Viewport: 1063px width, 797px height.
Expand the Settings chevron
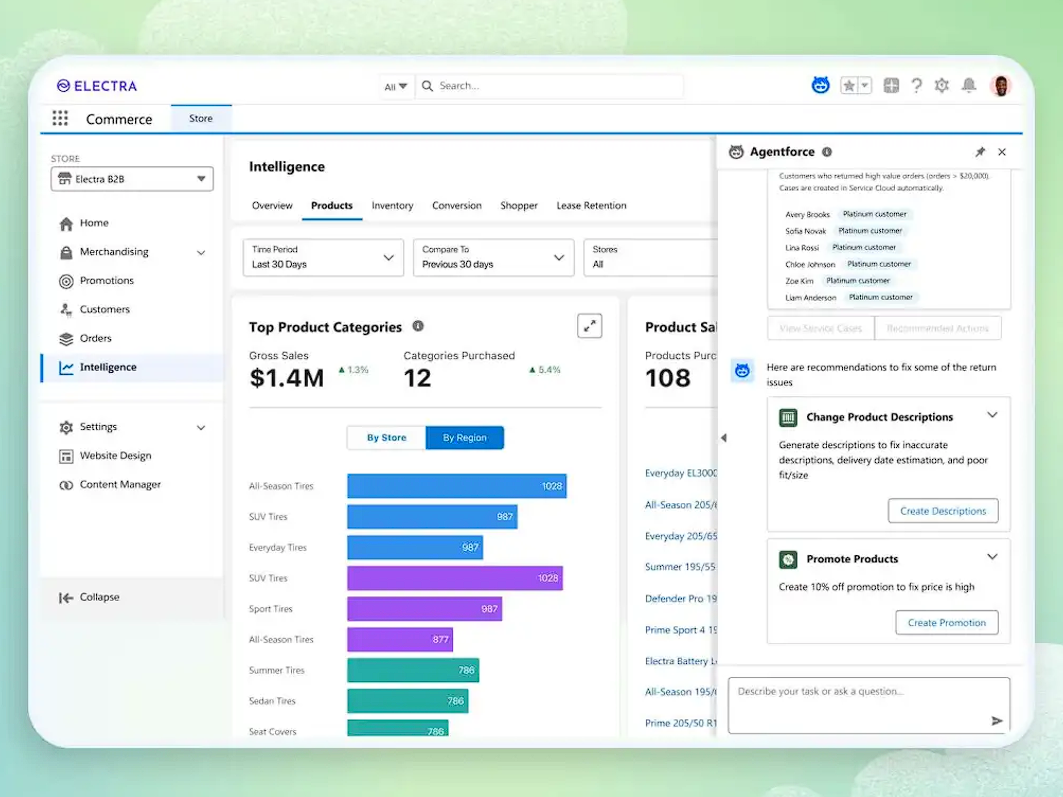201,428
